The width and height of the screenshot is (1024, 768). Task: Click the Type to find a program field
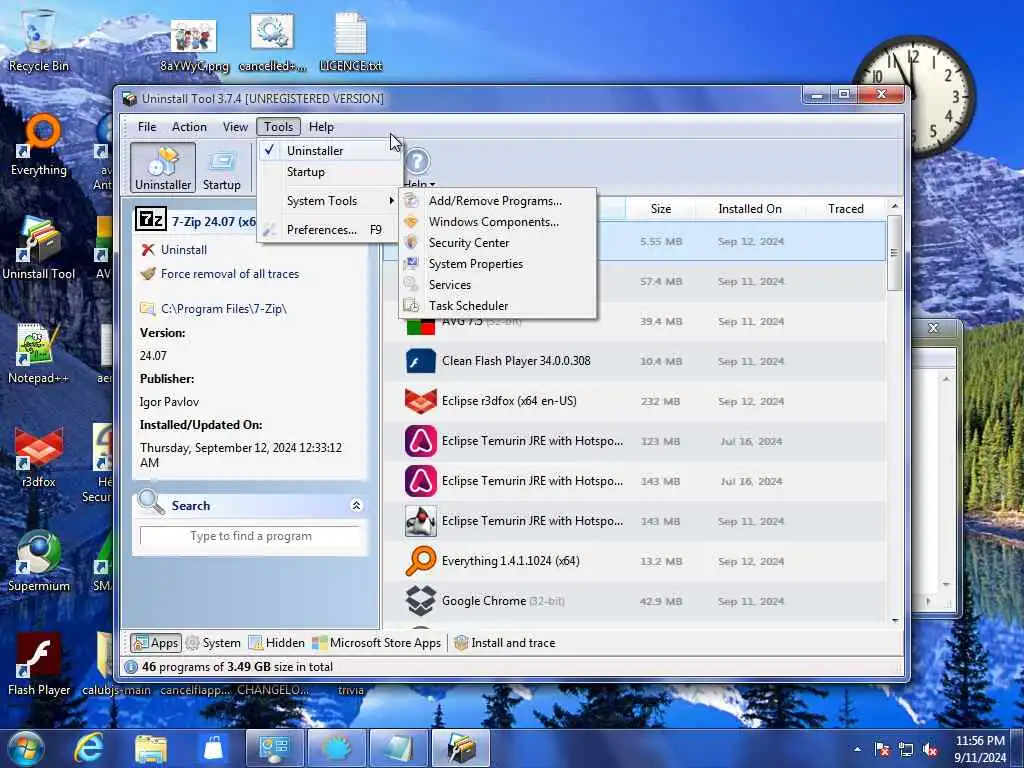[250, 536]
